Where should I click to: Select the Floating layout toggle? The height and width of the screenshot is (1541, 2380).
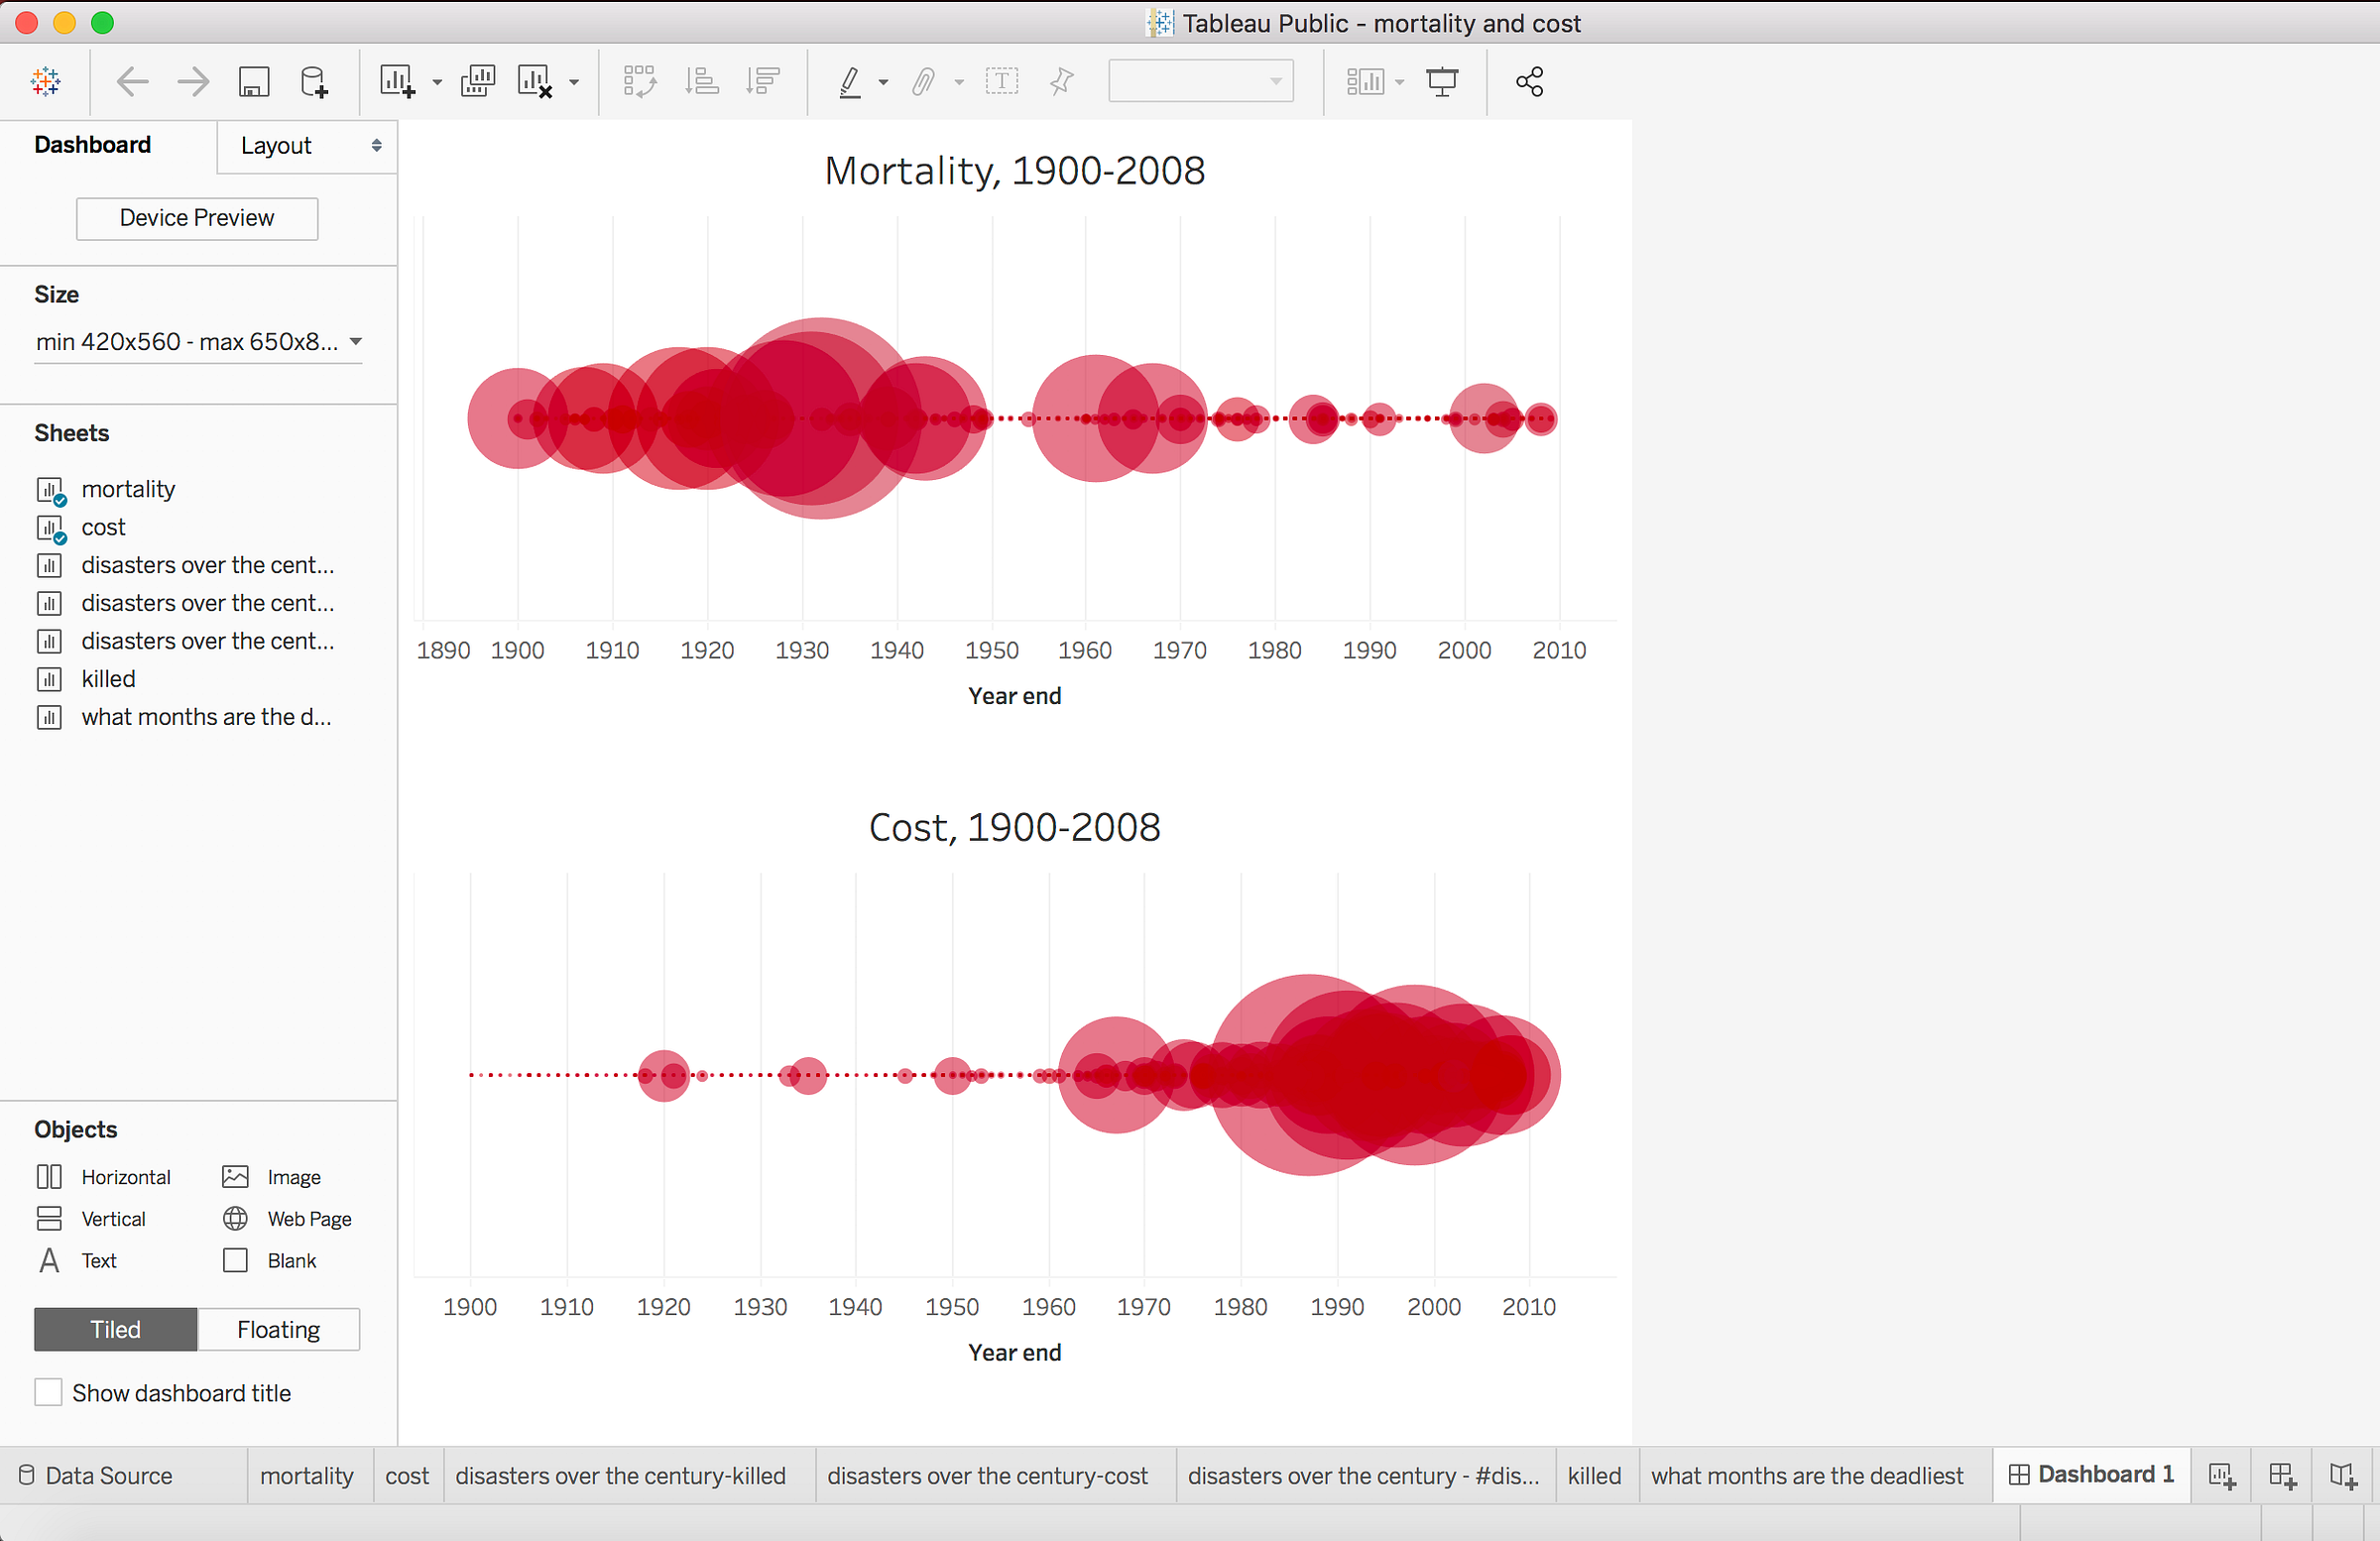[278, 1329]
